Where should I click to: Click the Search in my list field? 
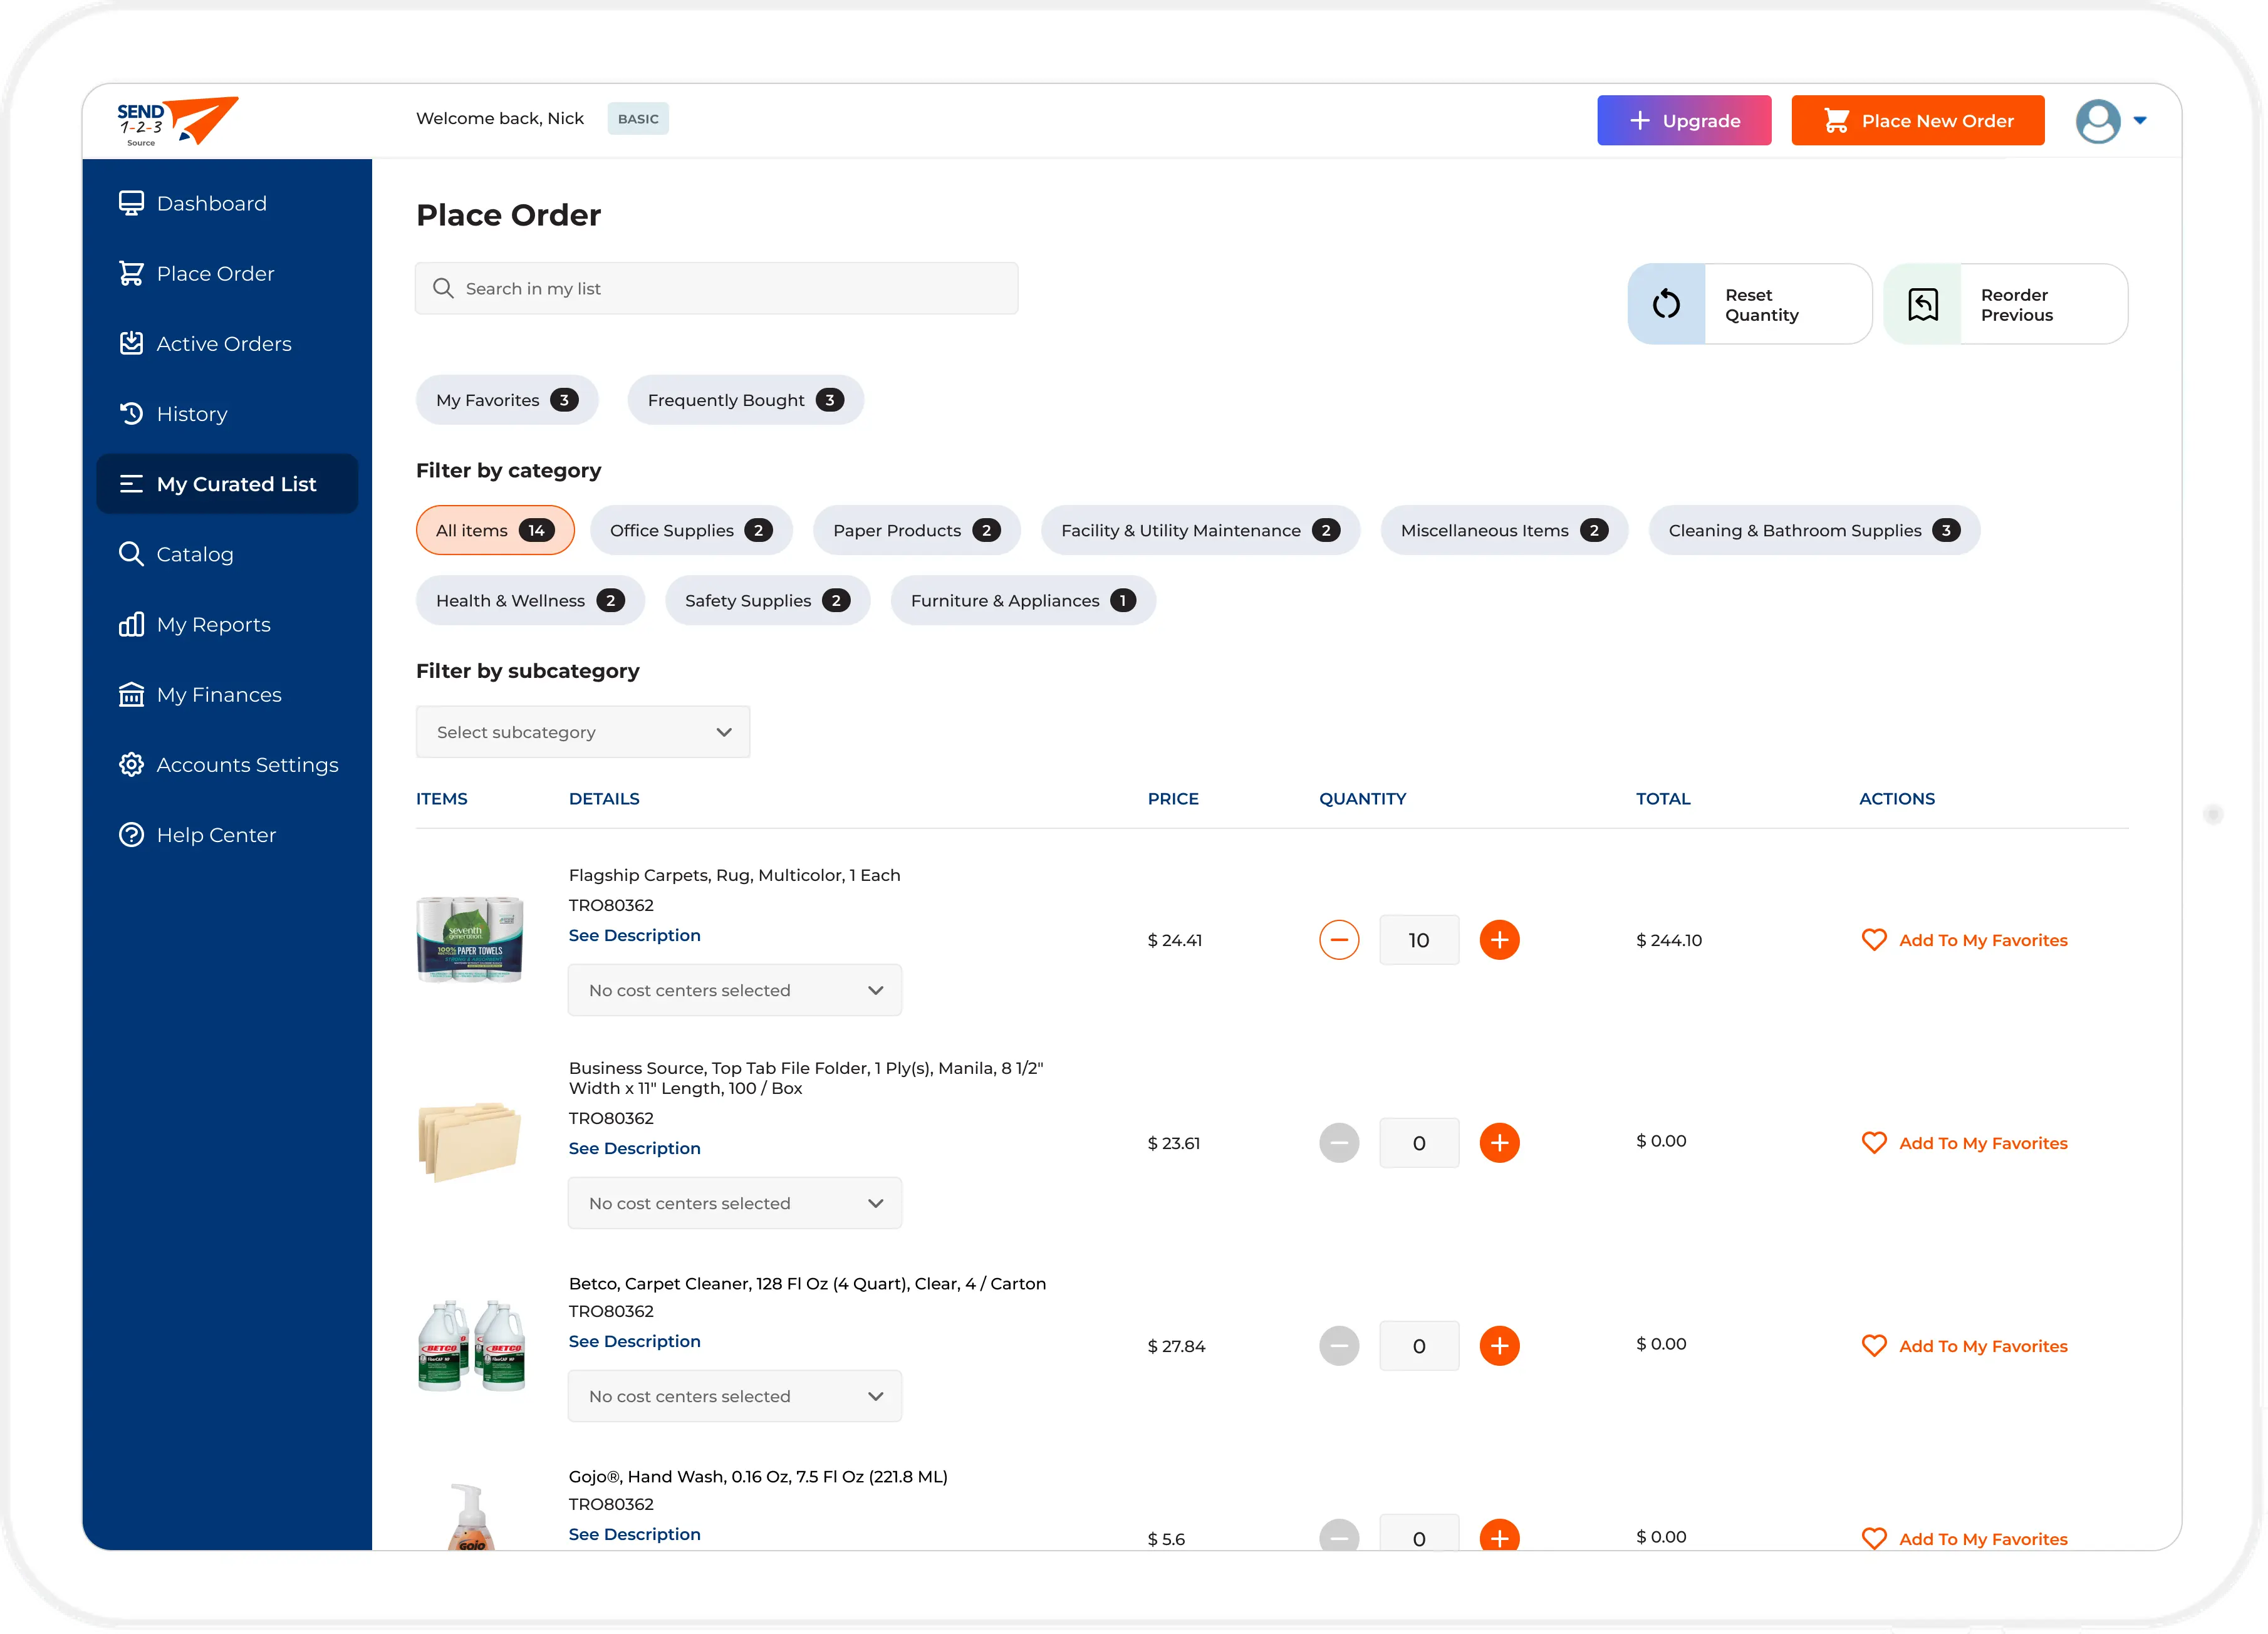coord(716,288)
